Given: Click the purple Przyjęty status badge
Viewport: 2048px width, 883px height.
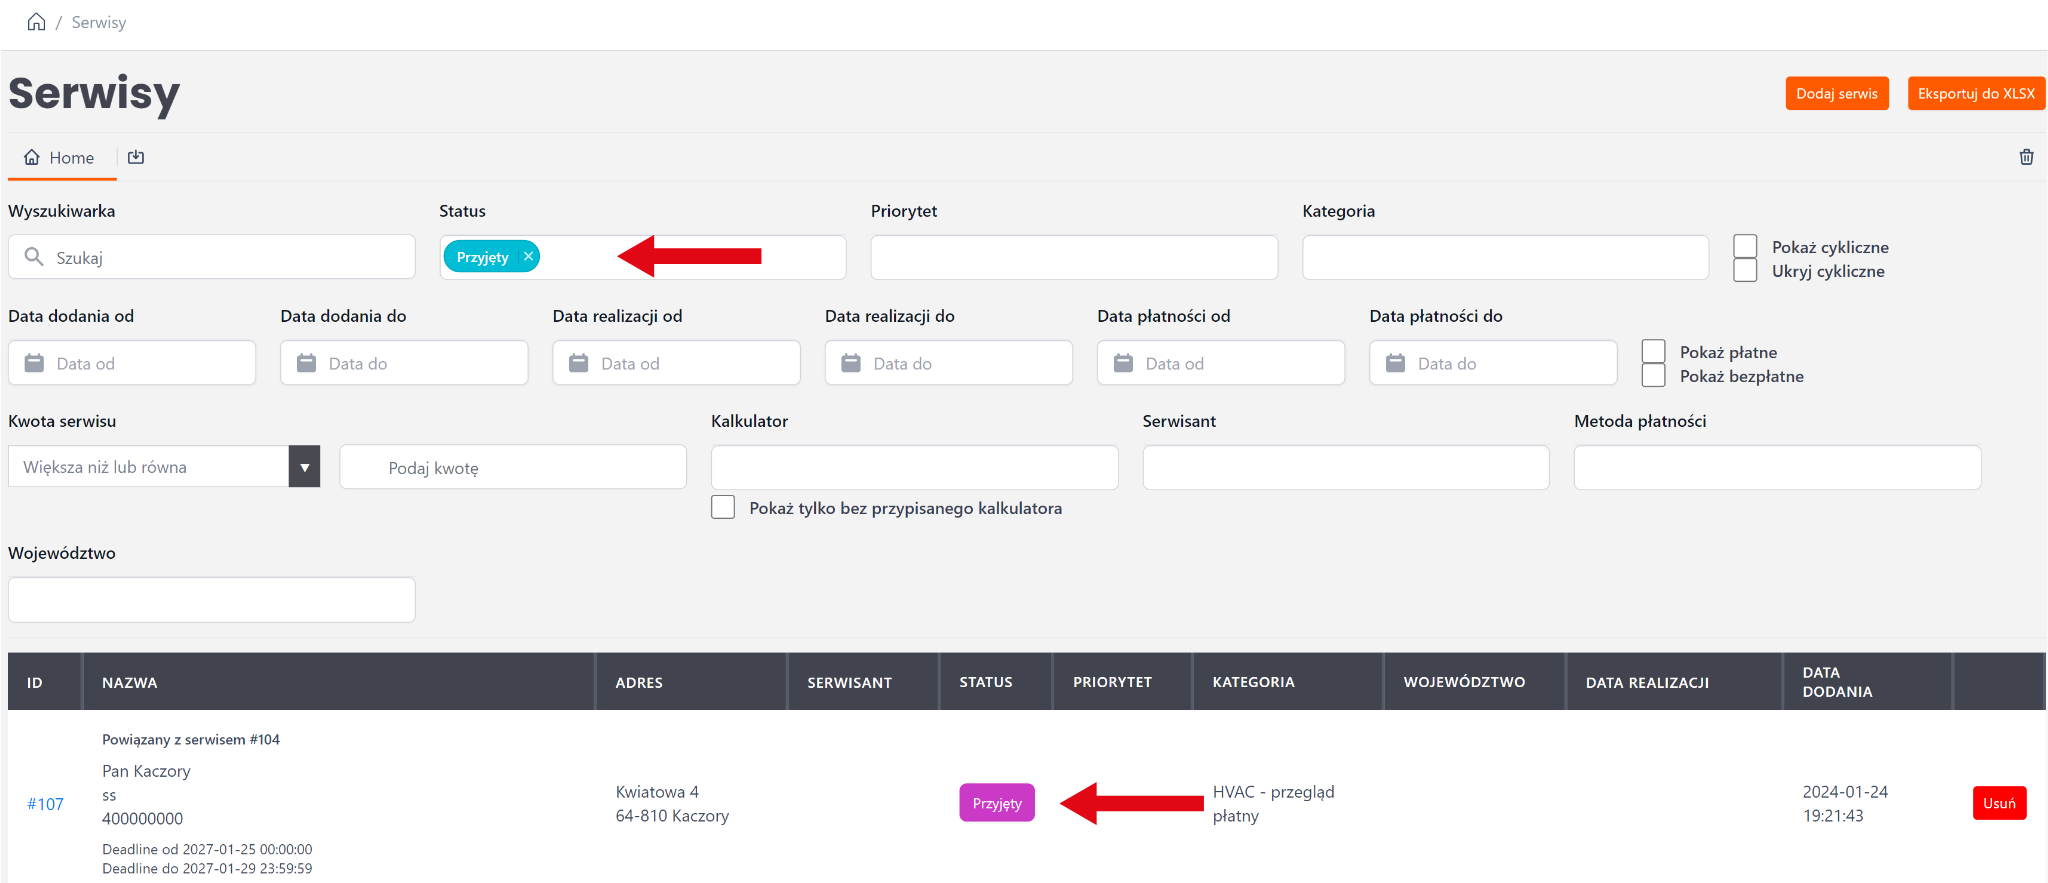Looking at the screenshot, I should point(996,803).
